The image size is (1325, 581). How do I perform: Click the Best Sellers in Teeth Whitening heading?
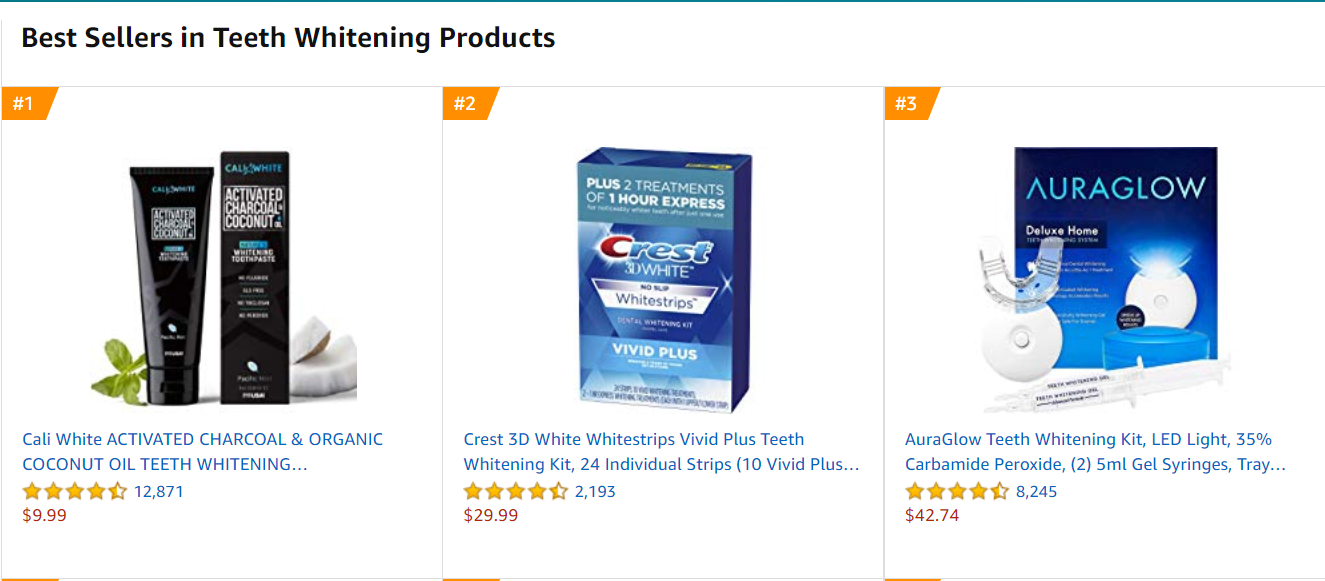point(288,37)
